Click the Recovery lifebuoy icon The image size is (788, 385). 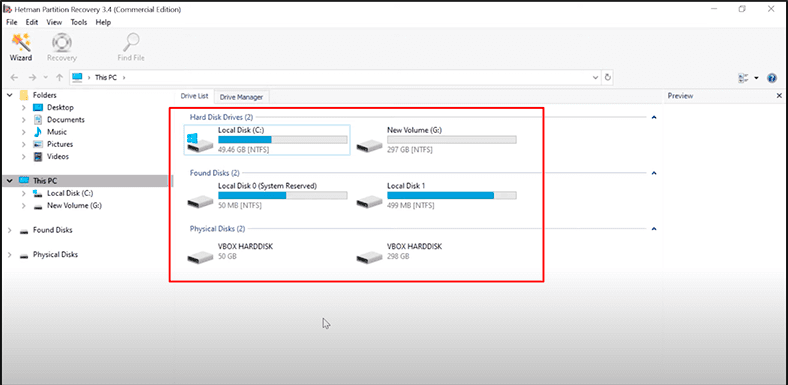pos(61,43)
